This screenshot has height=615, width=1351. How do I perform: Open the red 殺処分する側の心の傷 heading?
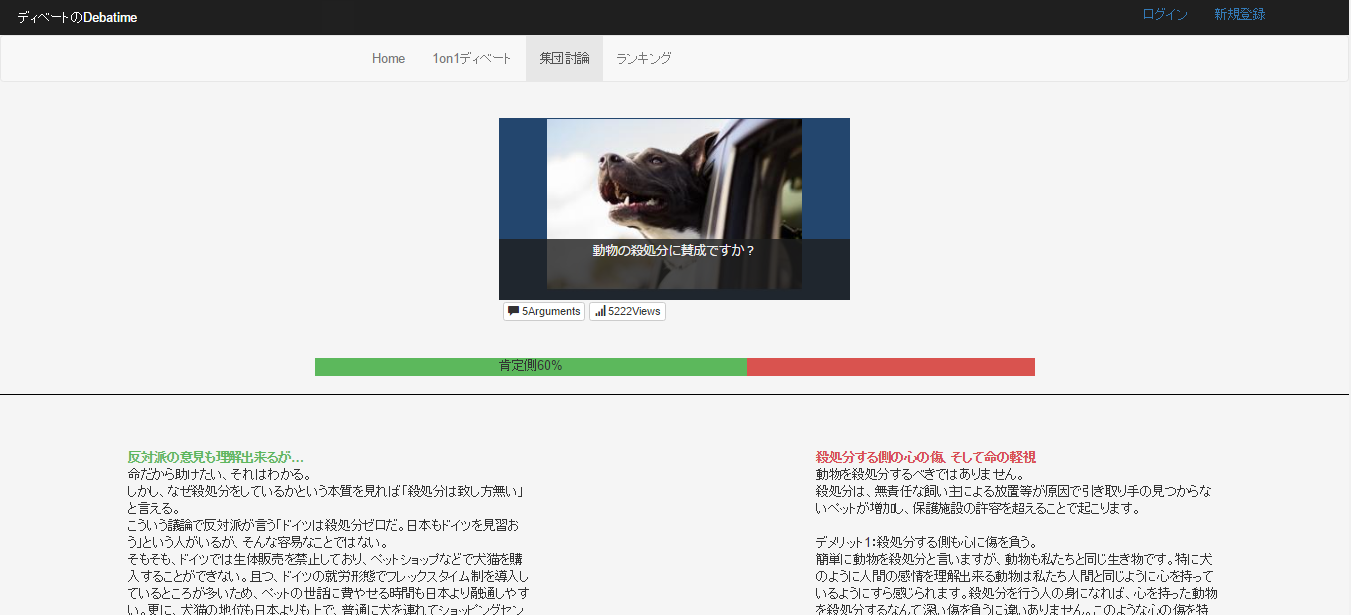pos(925,457)
